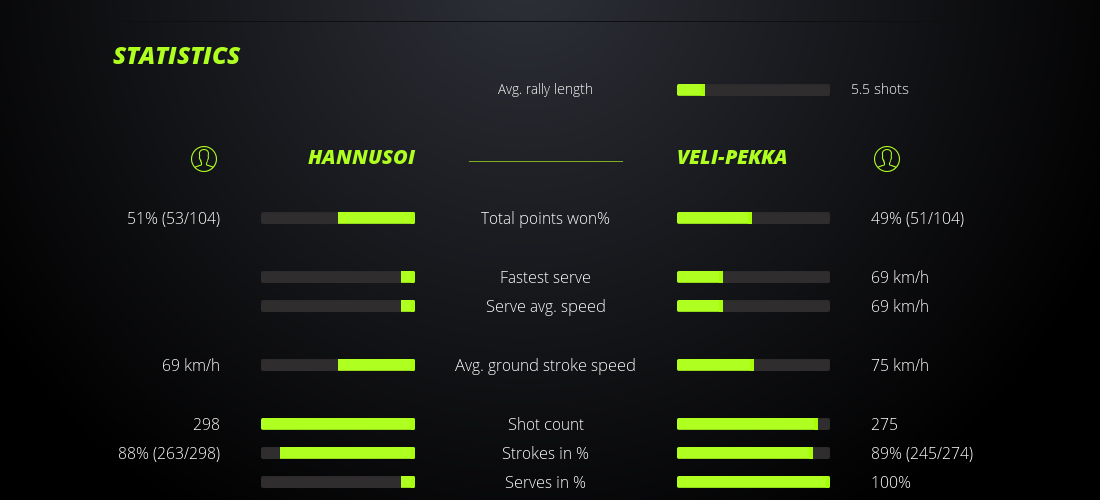Click Veli-Pekka's Shot count bar
Viewport: 1100px width, 500px height.
point(753,424)
